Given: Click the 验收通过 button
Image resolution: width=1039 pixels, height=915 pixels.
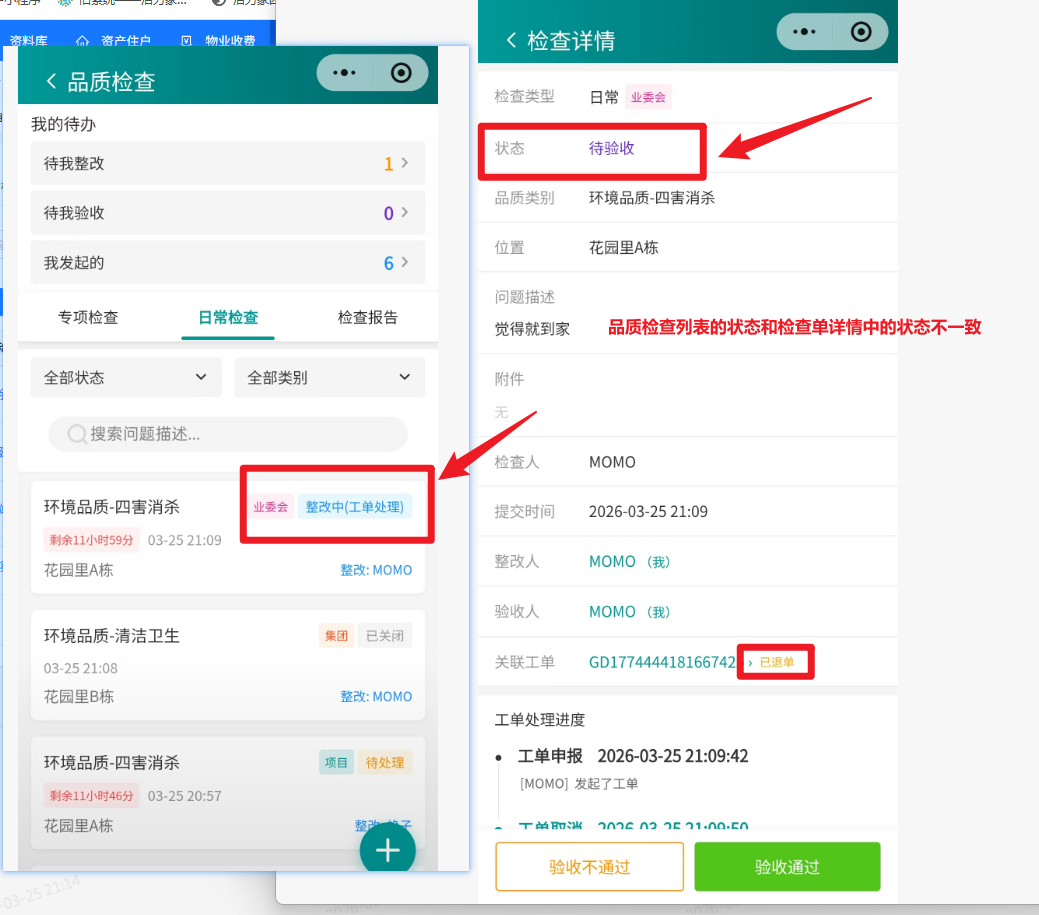Looking at the screenshot, I should (x=787, y=866).
